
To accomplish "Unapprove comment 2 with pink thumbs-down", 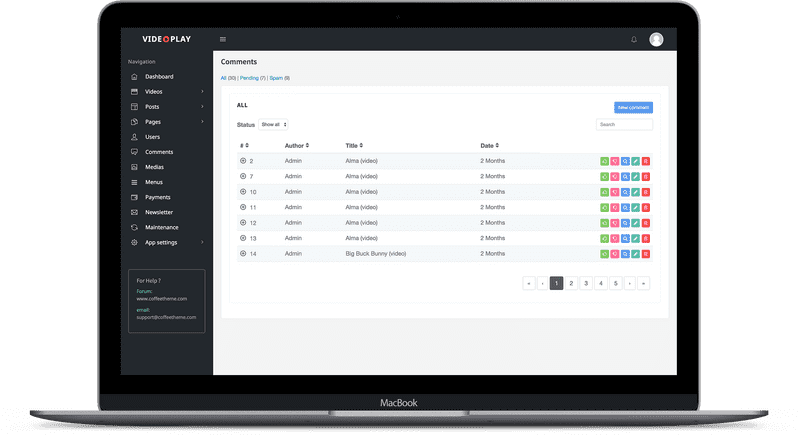I will click(615, 161).
